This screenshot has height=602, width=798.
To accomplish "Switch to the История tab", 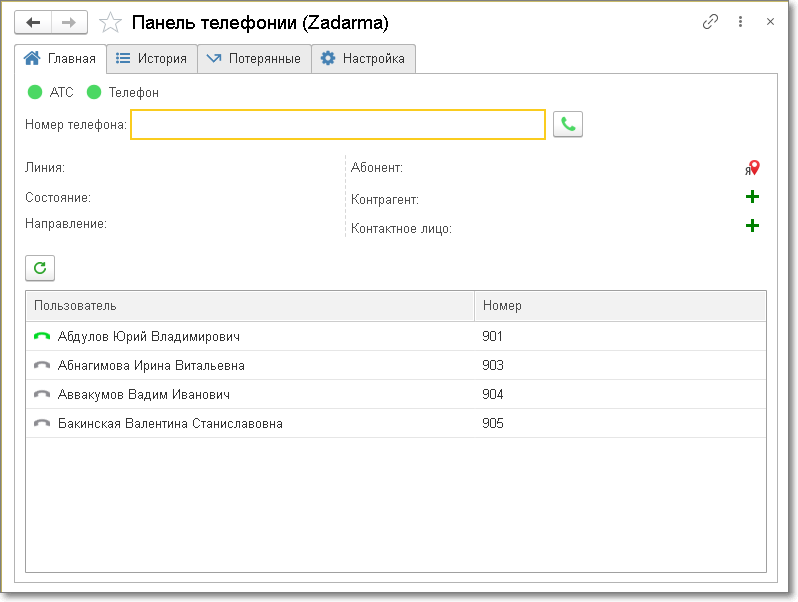I will click(x=152, y=59).
